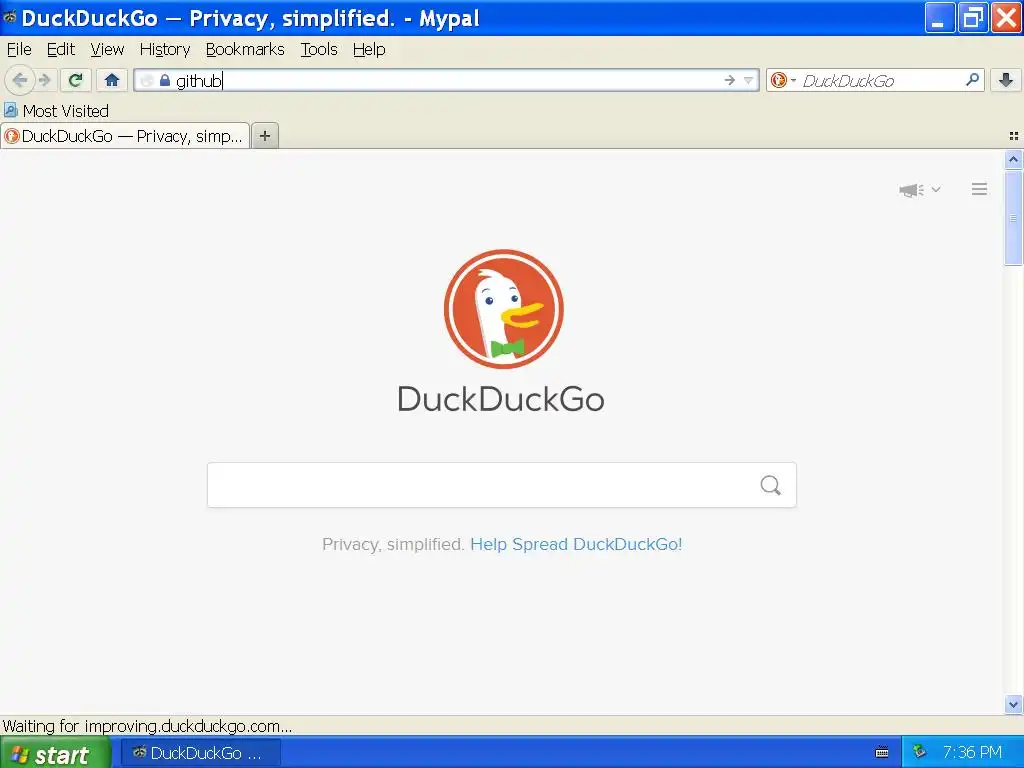
Task: Click the DuckDuckGo engine icon in search box
Action: pyautogui.click(x=778, y=80)
